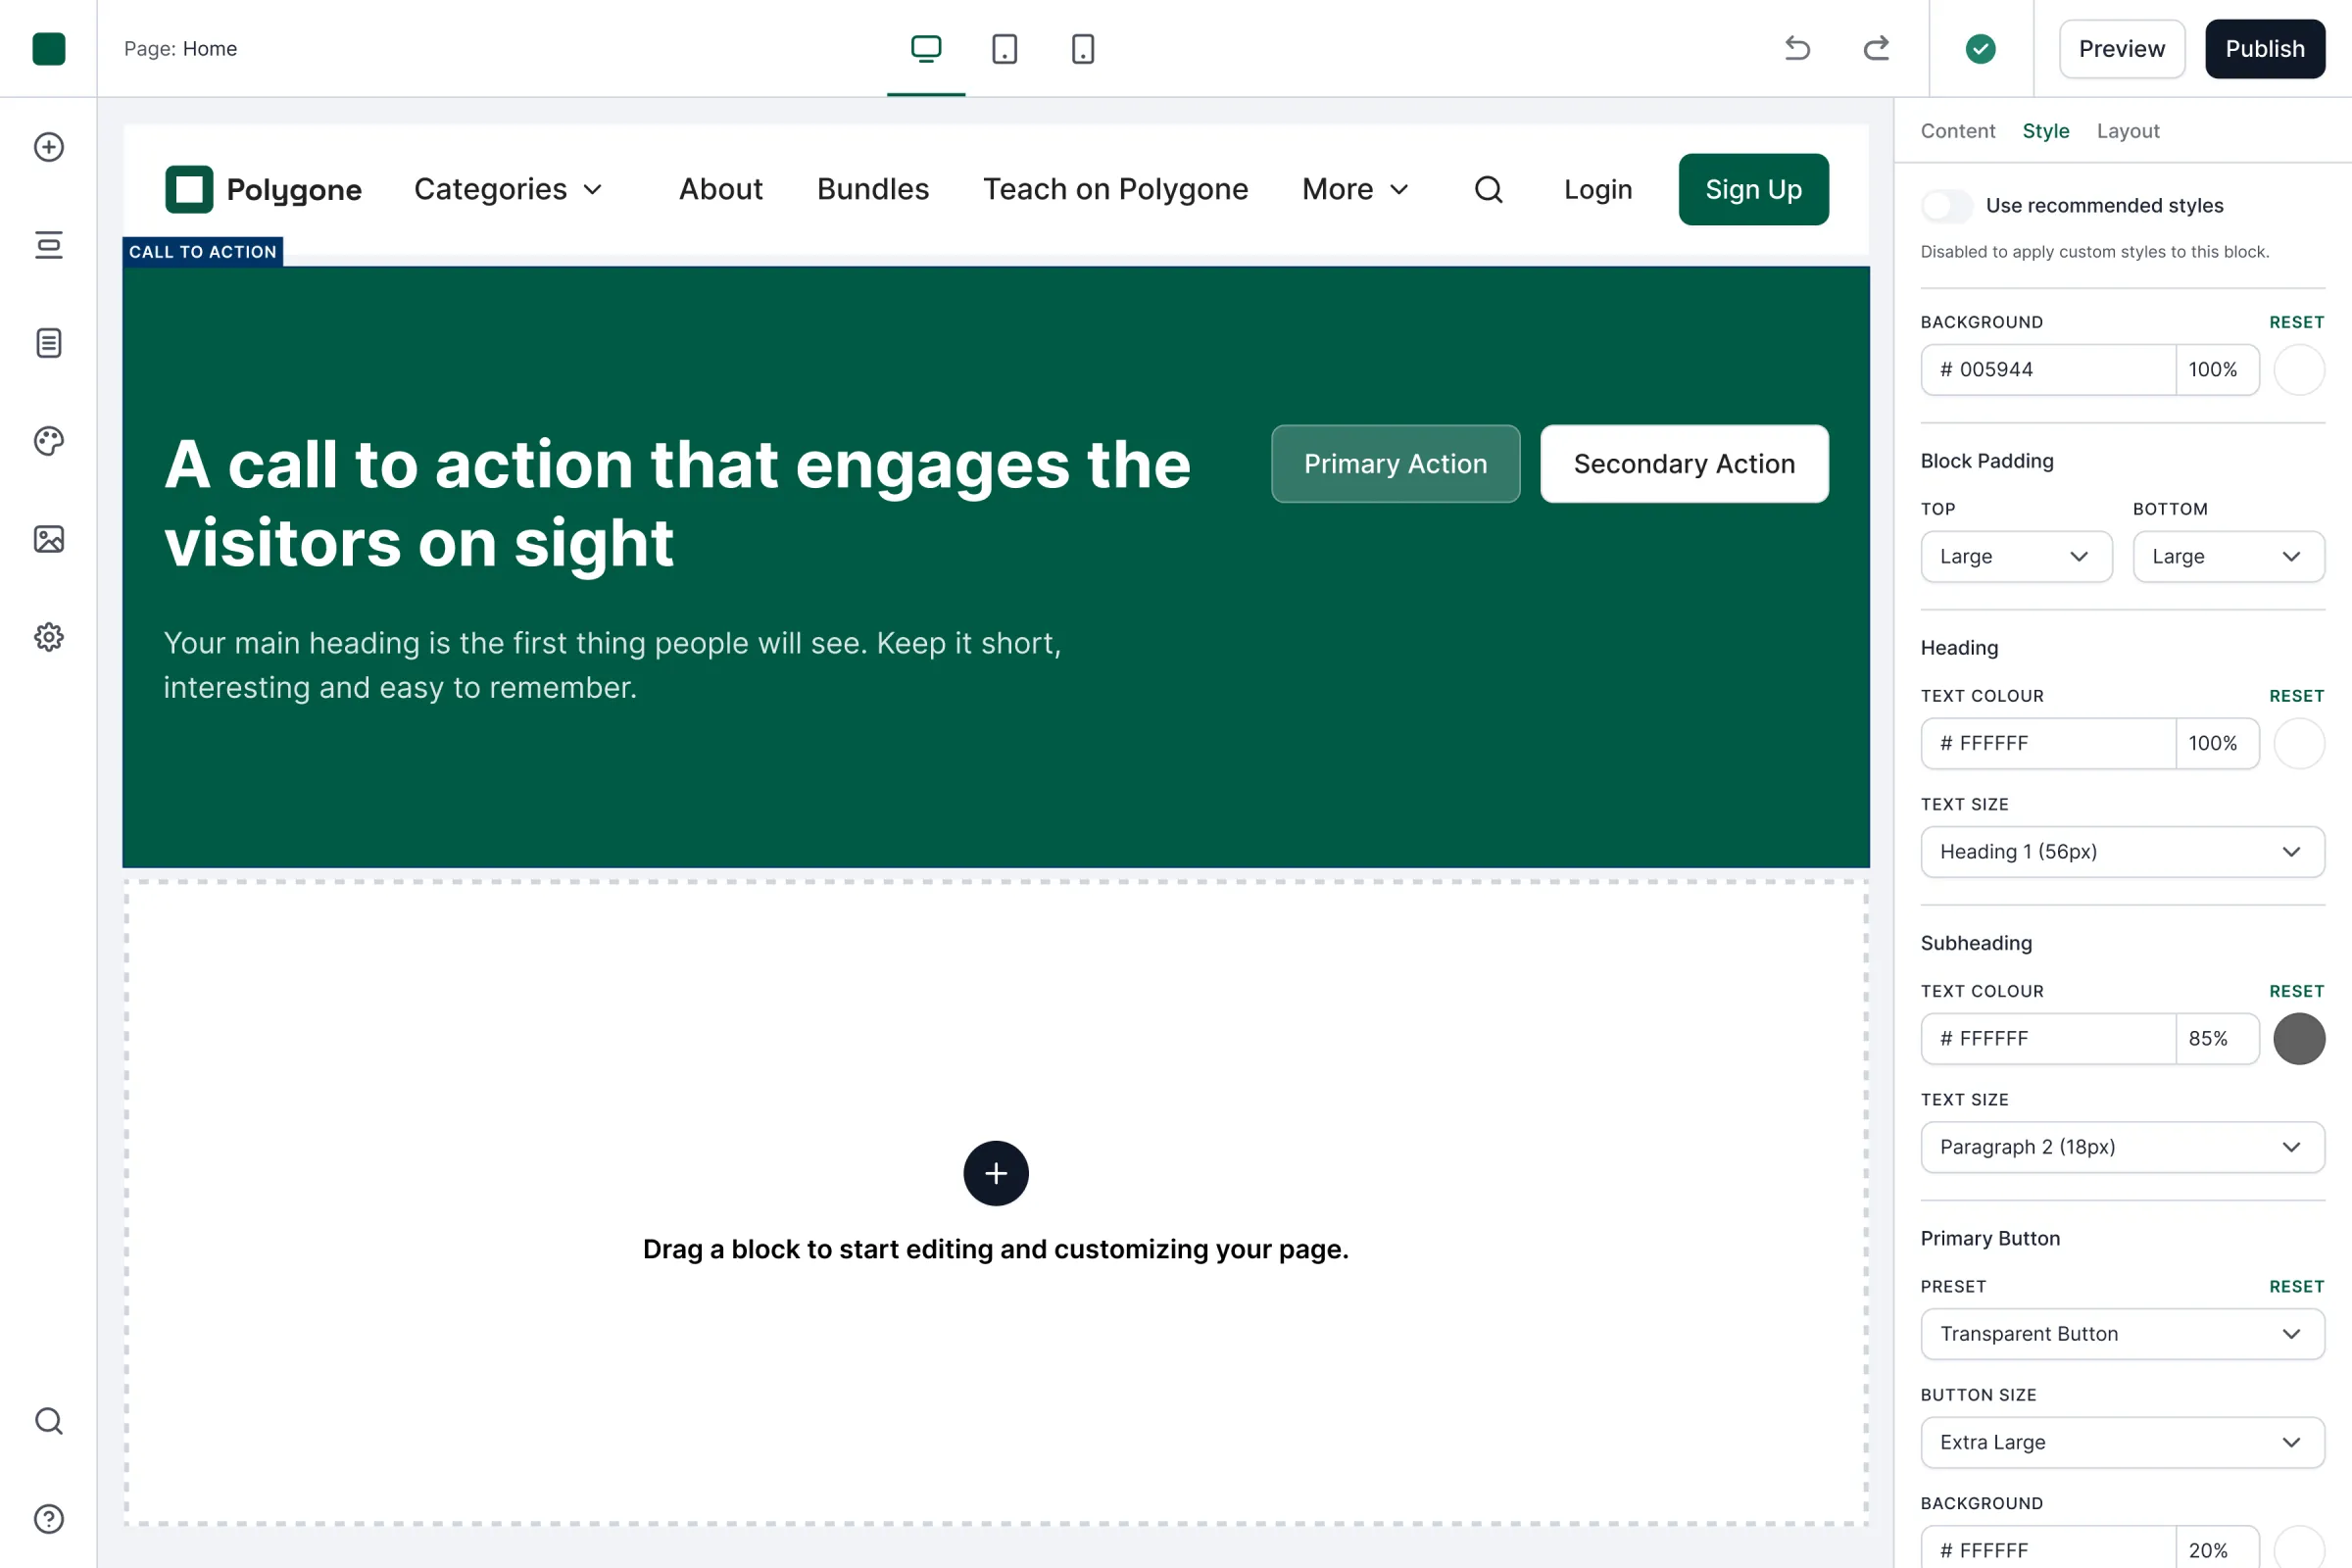This screenshot has width=2352, height=1568.
Task: Switch to the Content tab
Action: [1957, 131]
